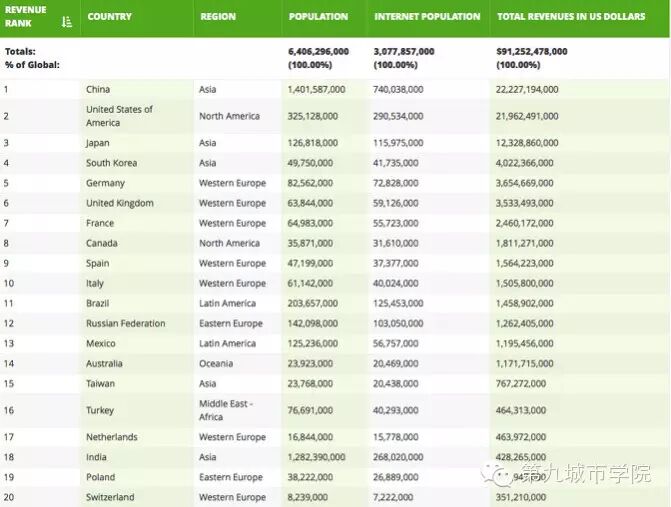Click Total Revenues in US Dollars header

[x=570, y=17]
